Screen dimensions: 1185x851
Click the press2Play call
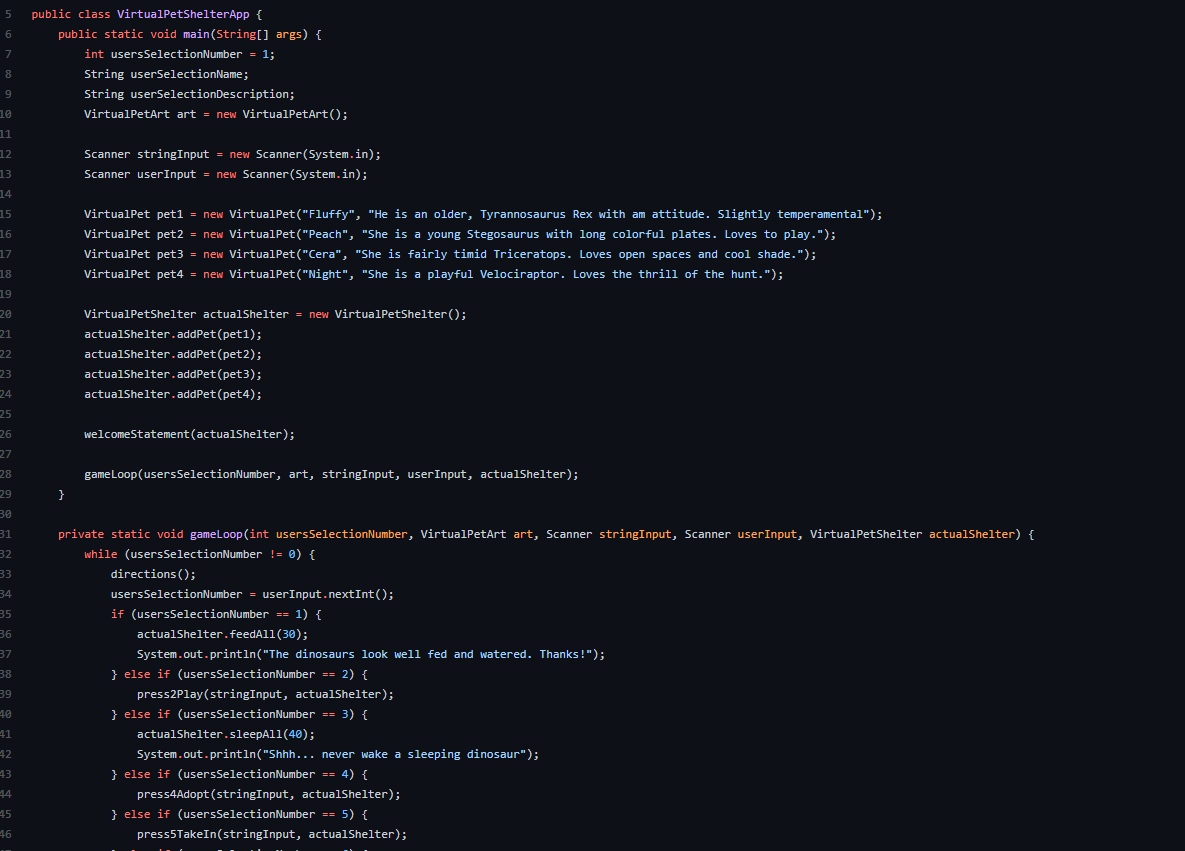(265, 695)
